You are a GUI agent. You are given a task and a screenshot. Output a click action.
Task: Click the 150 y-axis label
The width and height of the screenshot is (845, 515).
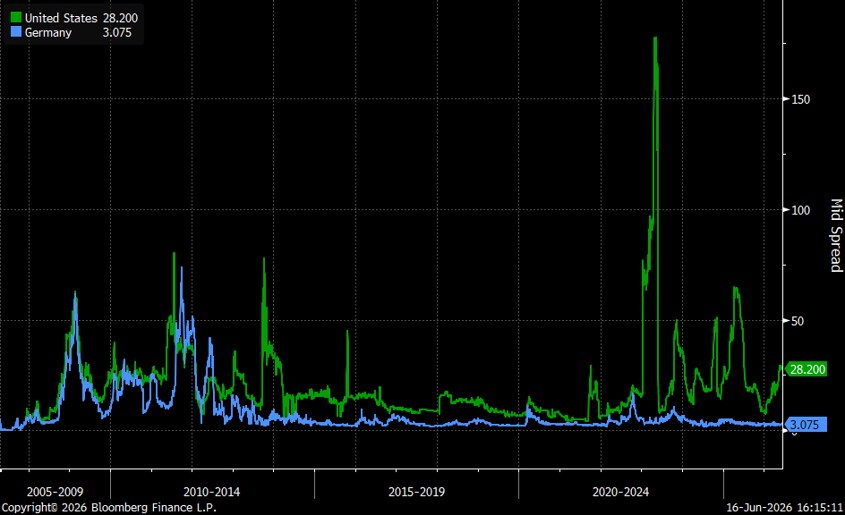800,100
